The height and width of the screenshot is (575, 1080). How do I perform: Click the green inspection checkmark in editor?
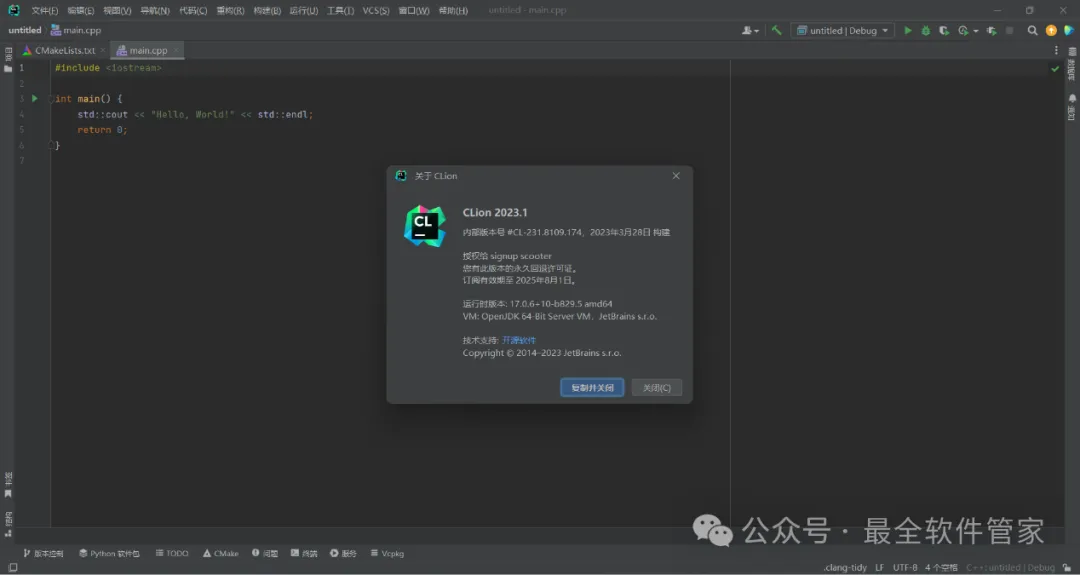point(1055,69)
